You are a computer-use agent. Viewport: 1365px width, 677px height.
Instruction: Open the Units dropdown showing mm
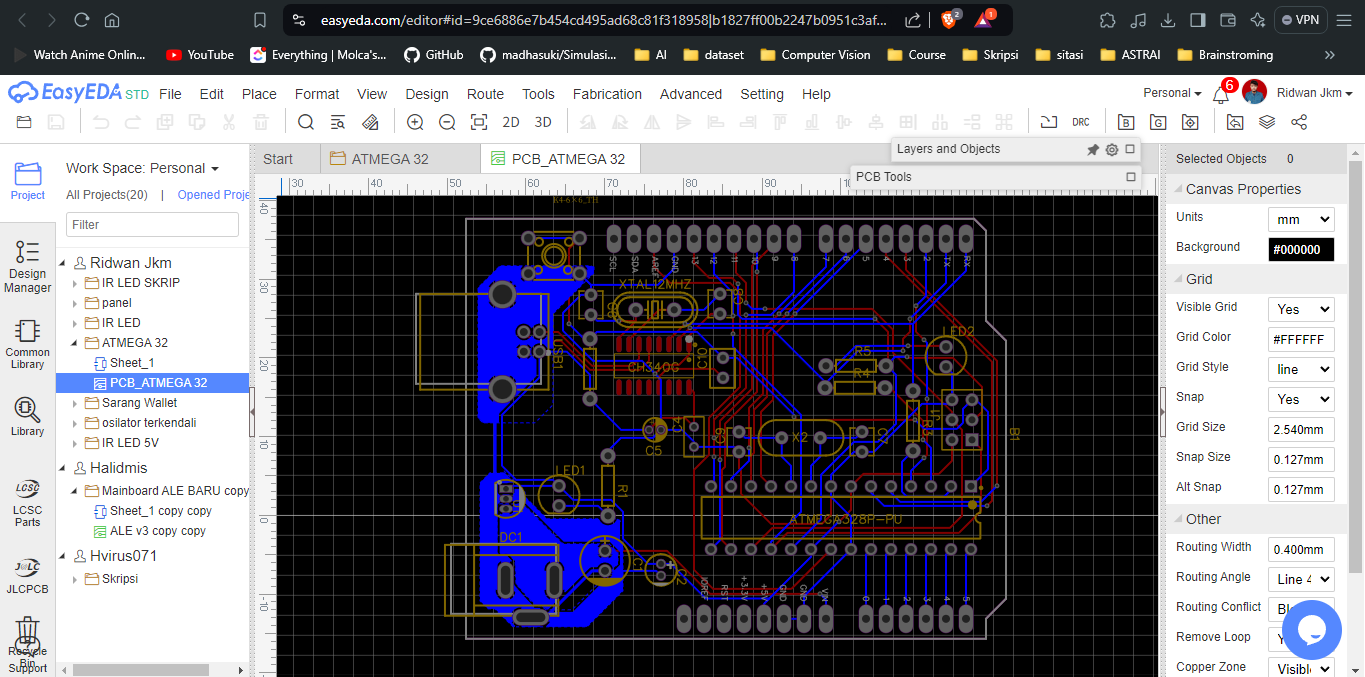[1300, 219]
